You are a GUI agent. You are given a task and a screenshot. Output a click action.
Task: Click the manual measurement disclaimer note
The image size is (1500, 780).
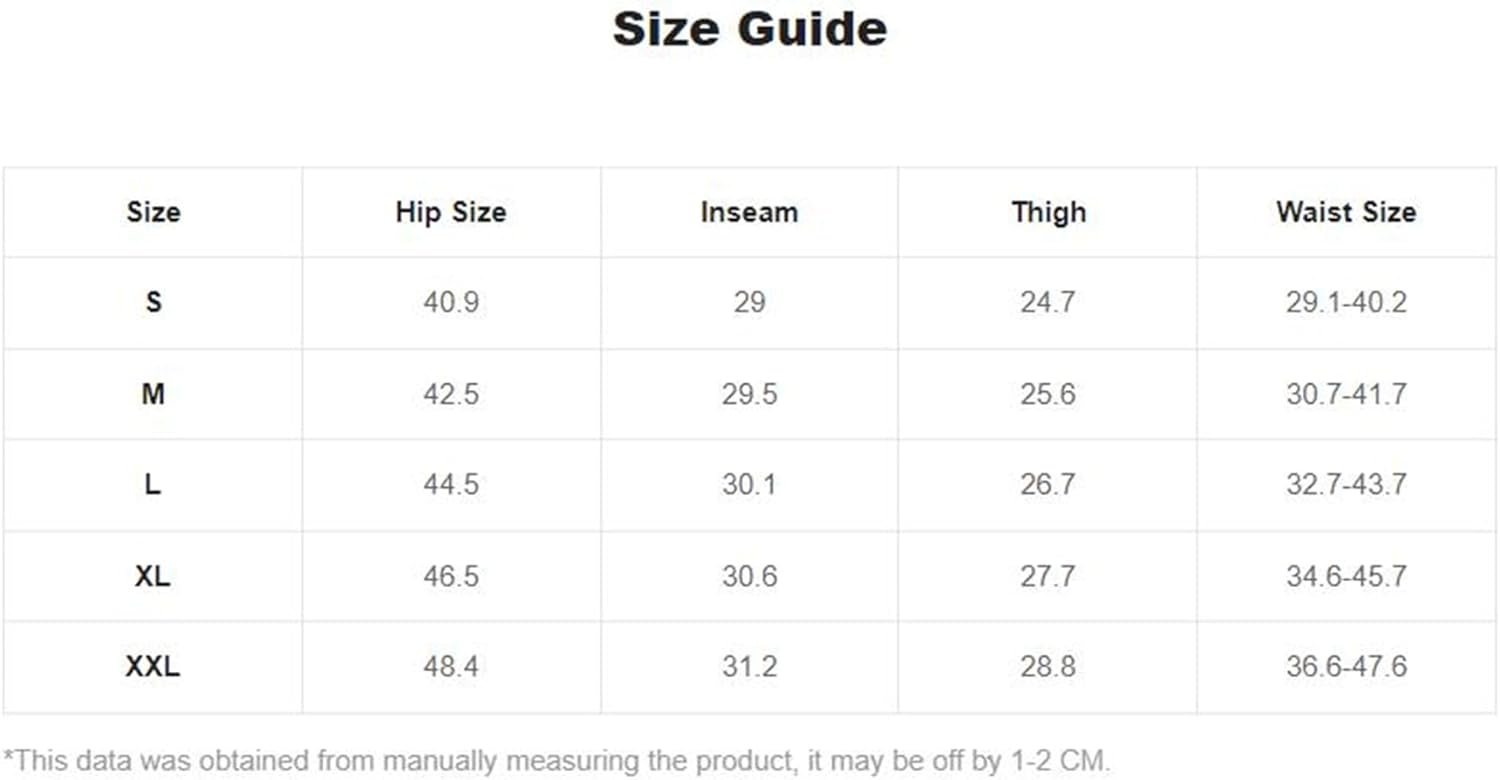(x=557, y=761)
